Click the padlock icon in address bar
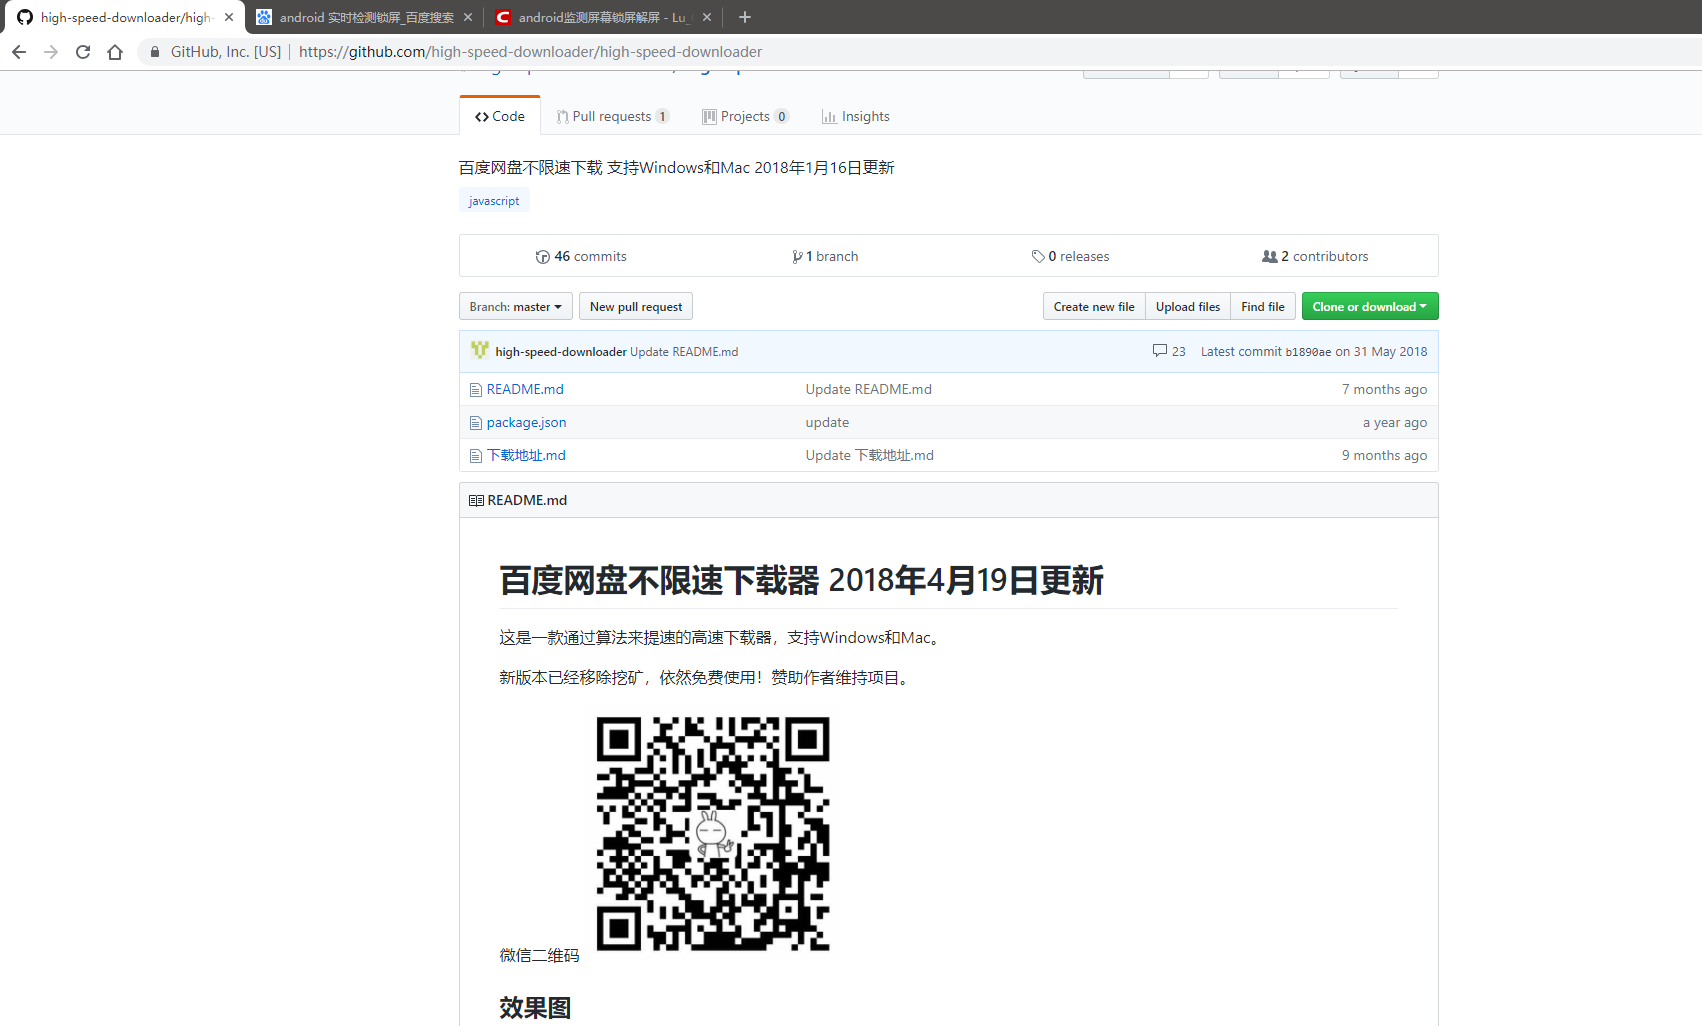This screenshot has width=1702, height=1026. pos(155,52)
